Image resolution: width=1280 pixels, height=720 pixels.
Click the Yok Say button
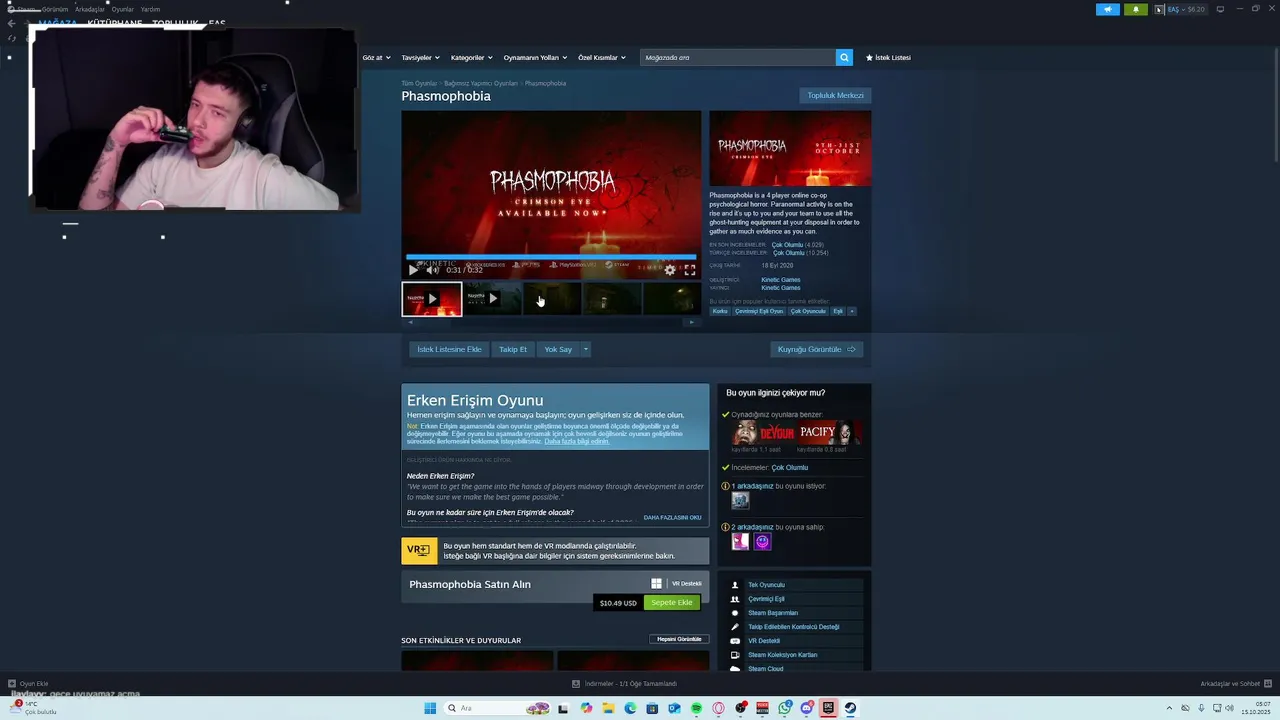[558, 349]
